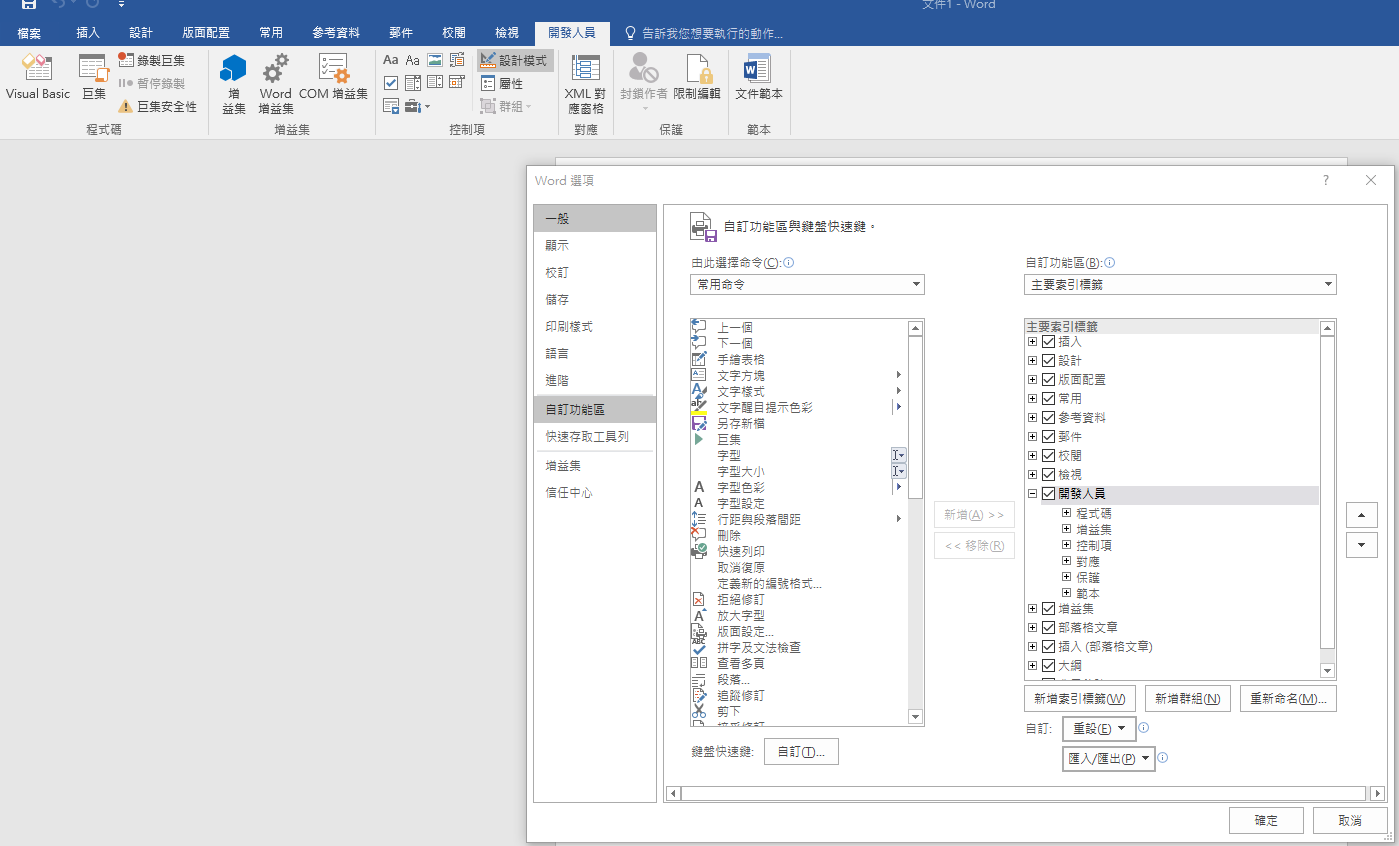Image resolution: width=1399 pixels, height=846 pixels.
Task: Click the 新增群組 button
Action: (1187, 698)
